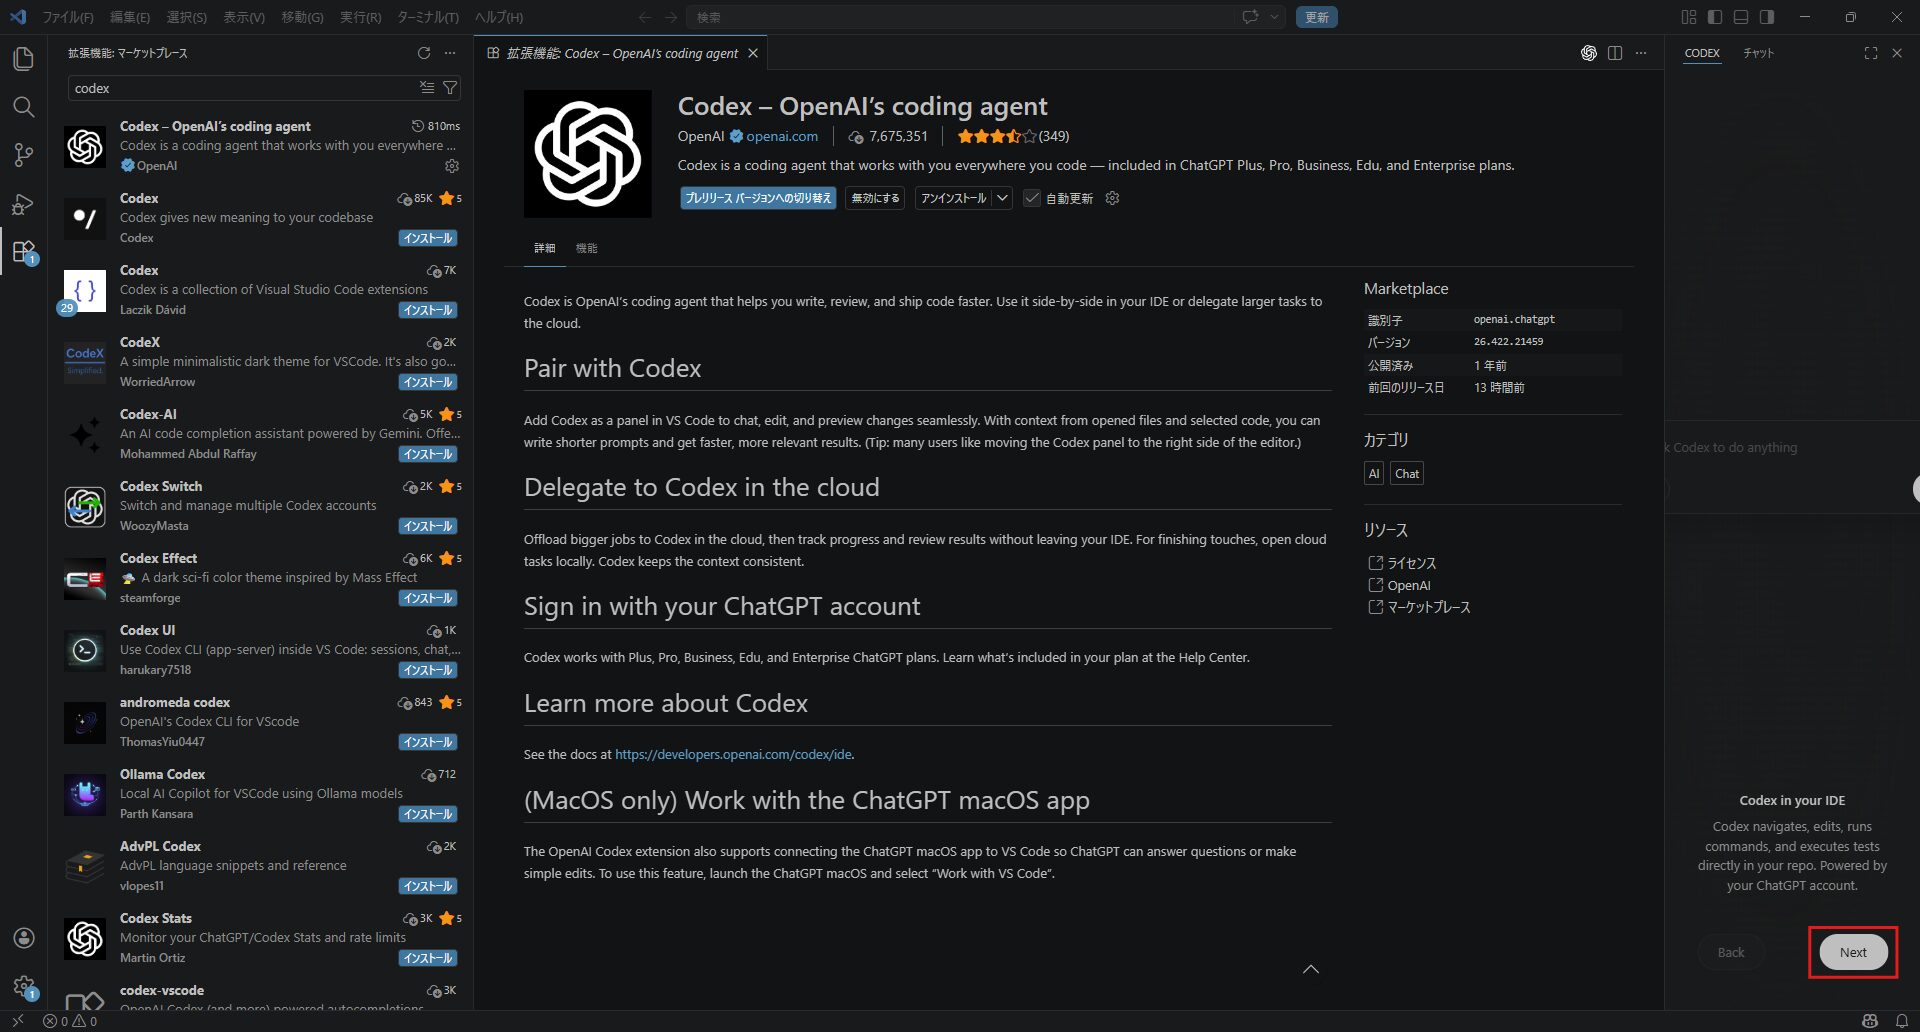Toggle the auto update checkbox

pyautogui.click(x=1032, y=198)
